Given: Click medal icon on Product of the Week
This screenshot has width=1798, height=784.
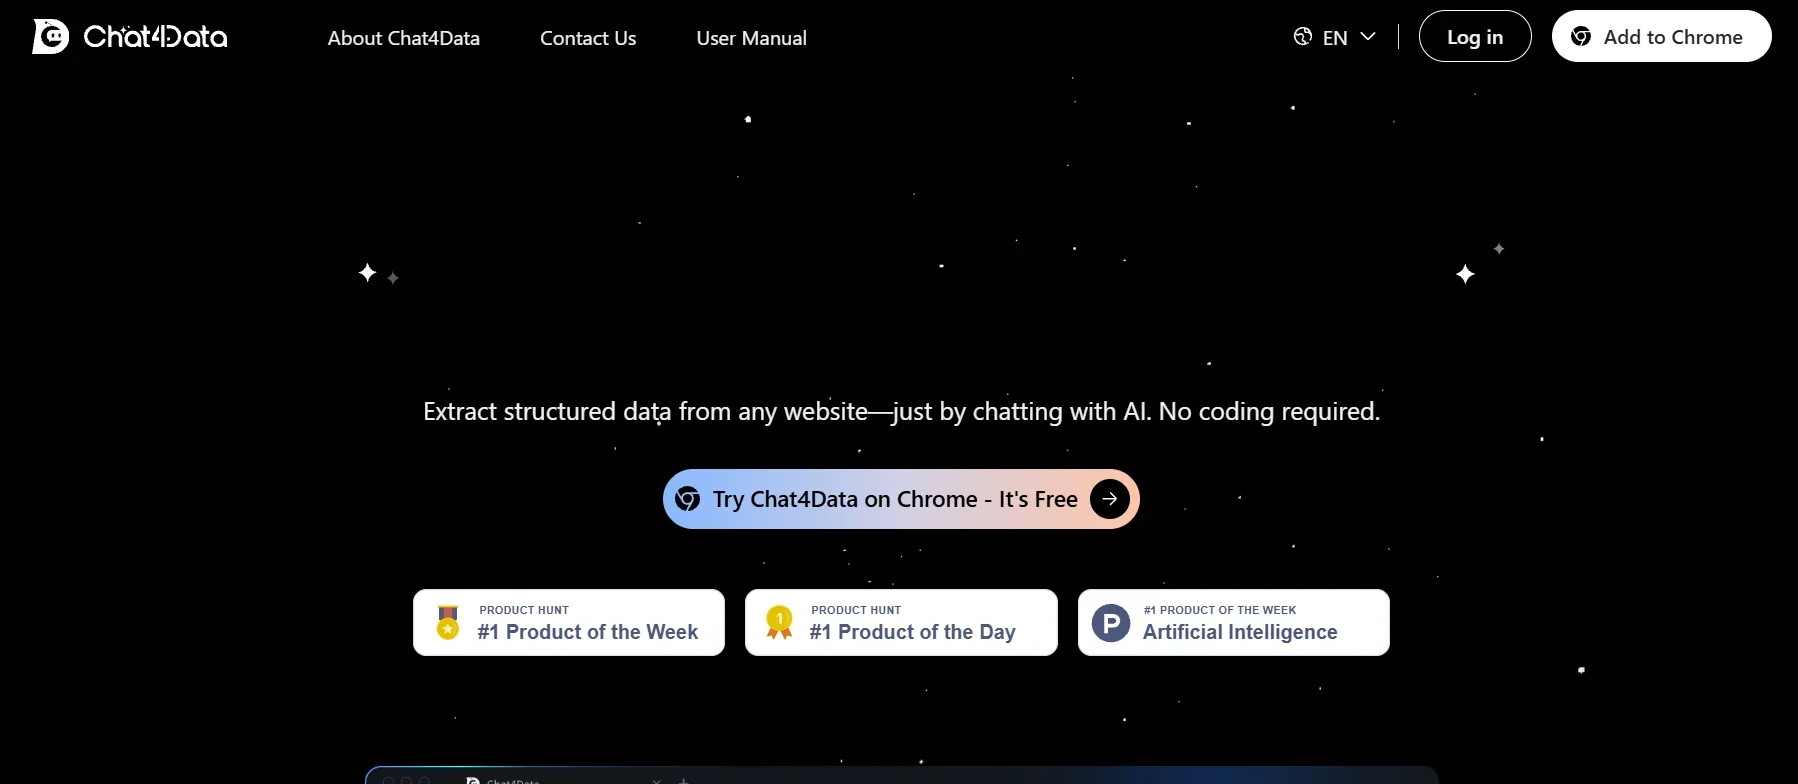Looking at the screenshot, I should coord(448,622).
